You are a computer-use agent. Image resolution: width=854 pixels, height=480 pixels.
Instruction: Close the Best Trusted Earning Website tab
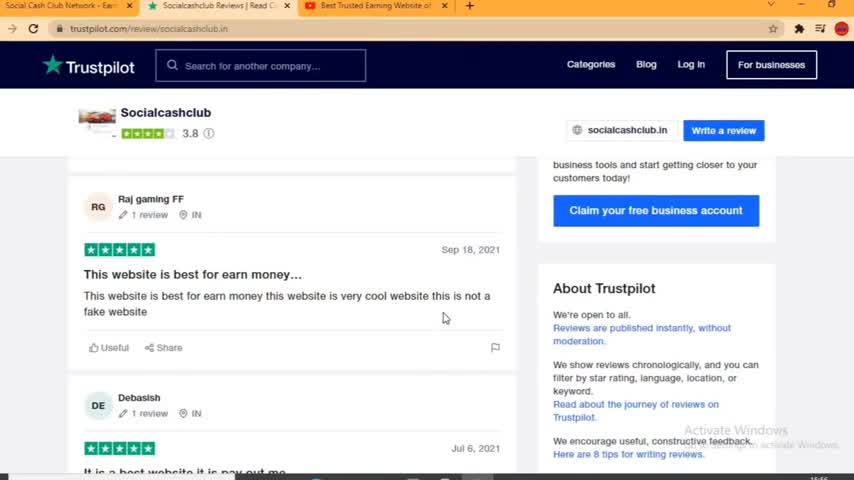pyautogui.click(x=444, y=5)
